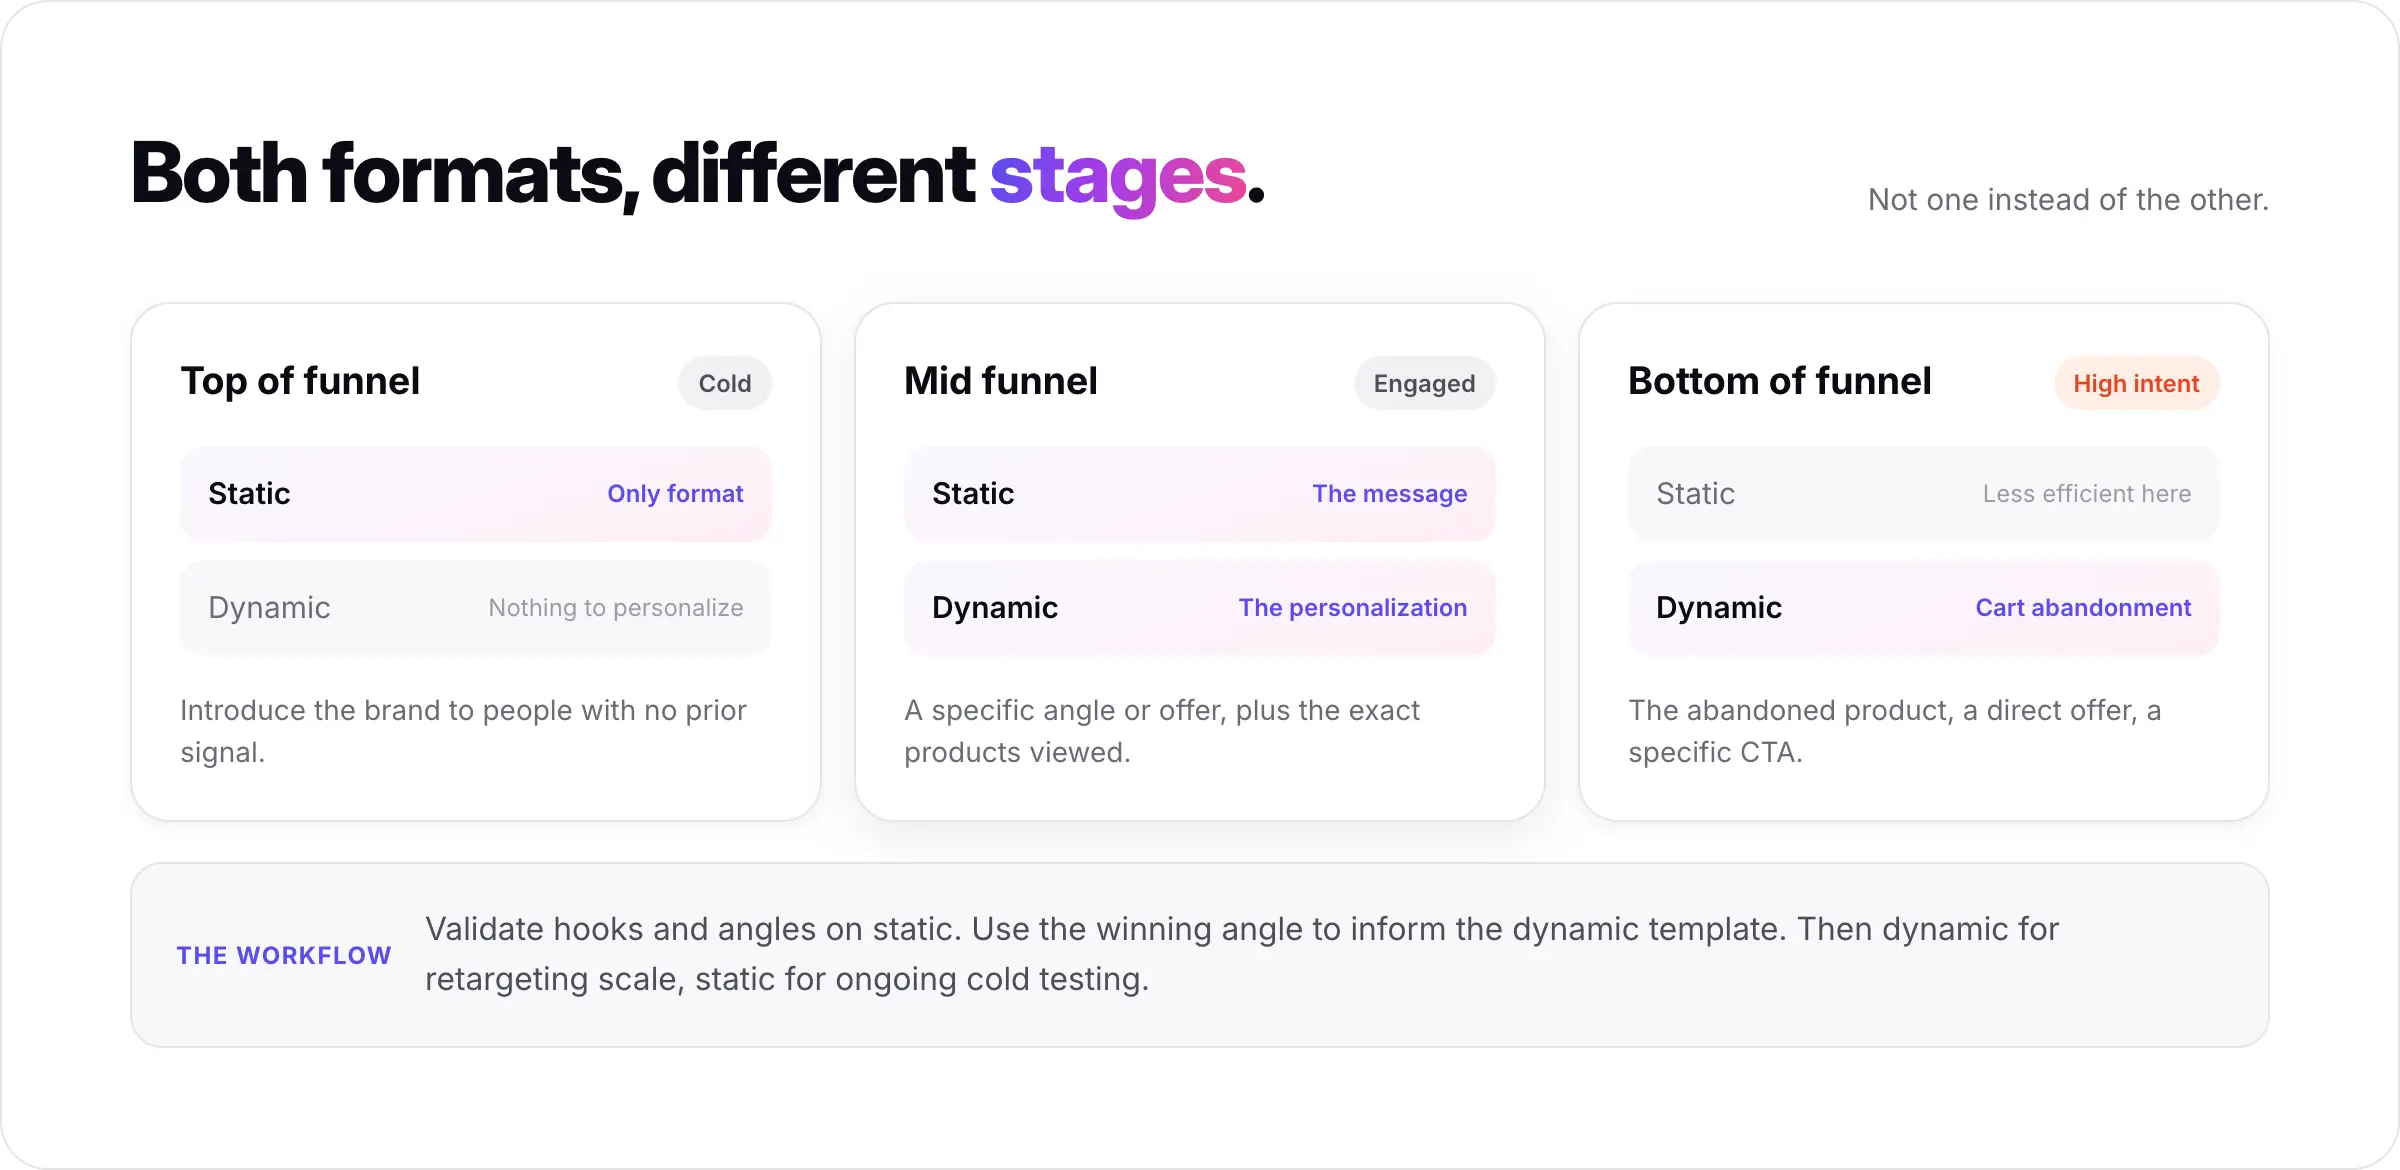Click 'The message' label
Screen dimensions: 2400x1170
pyautogui.click(x=1390, y=494)
